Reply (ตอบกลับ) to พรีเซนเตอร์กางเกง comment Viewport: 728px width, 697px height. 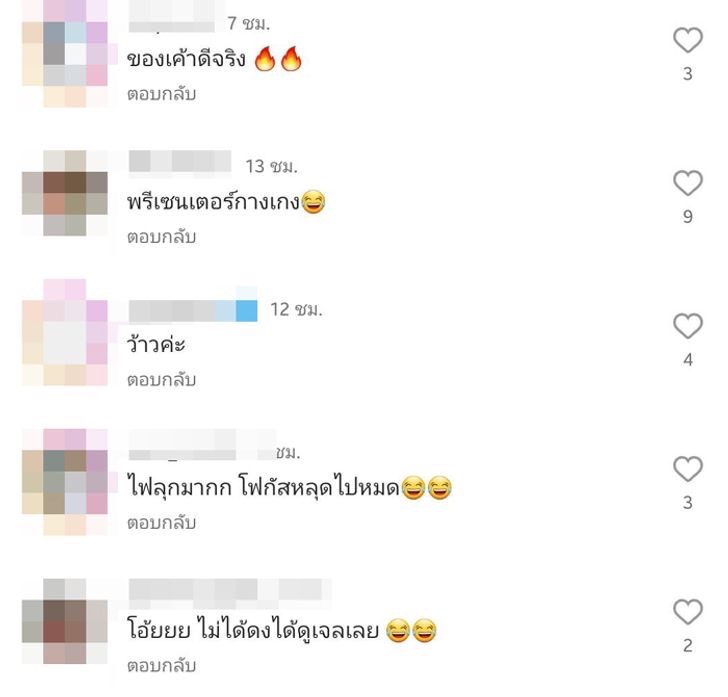point(162,237)
